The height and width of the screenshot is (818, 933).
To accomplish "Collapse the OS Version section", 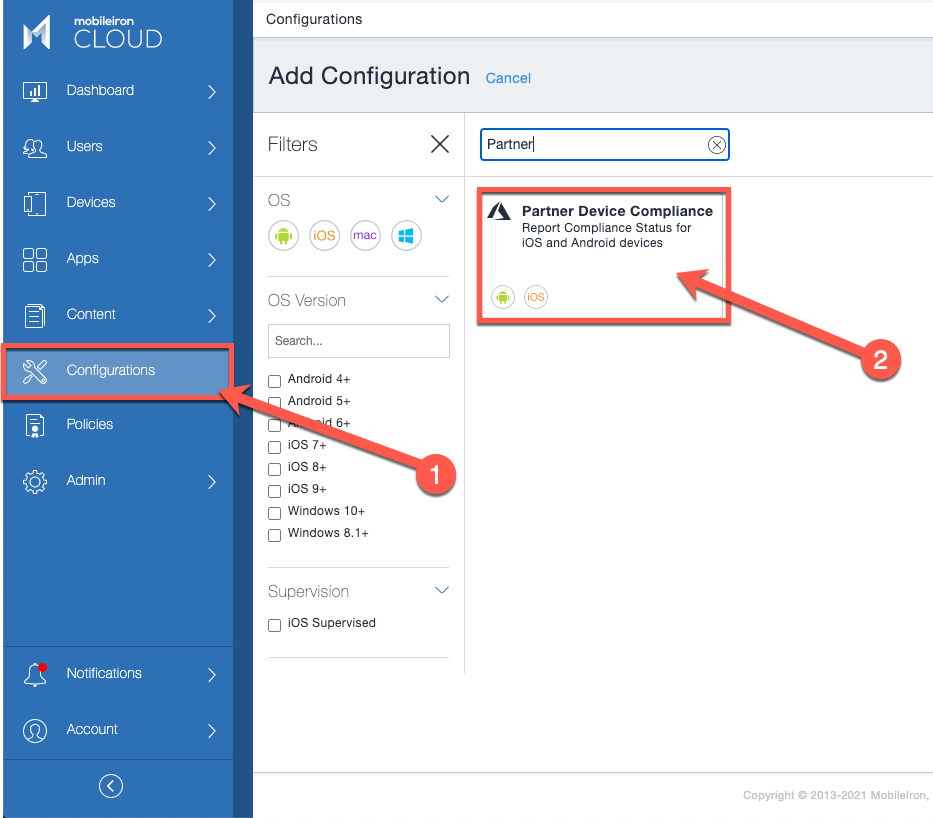I will coord(441,300).
